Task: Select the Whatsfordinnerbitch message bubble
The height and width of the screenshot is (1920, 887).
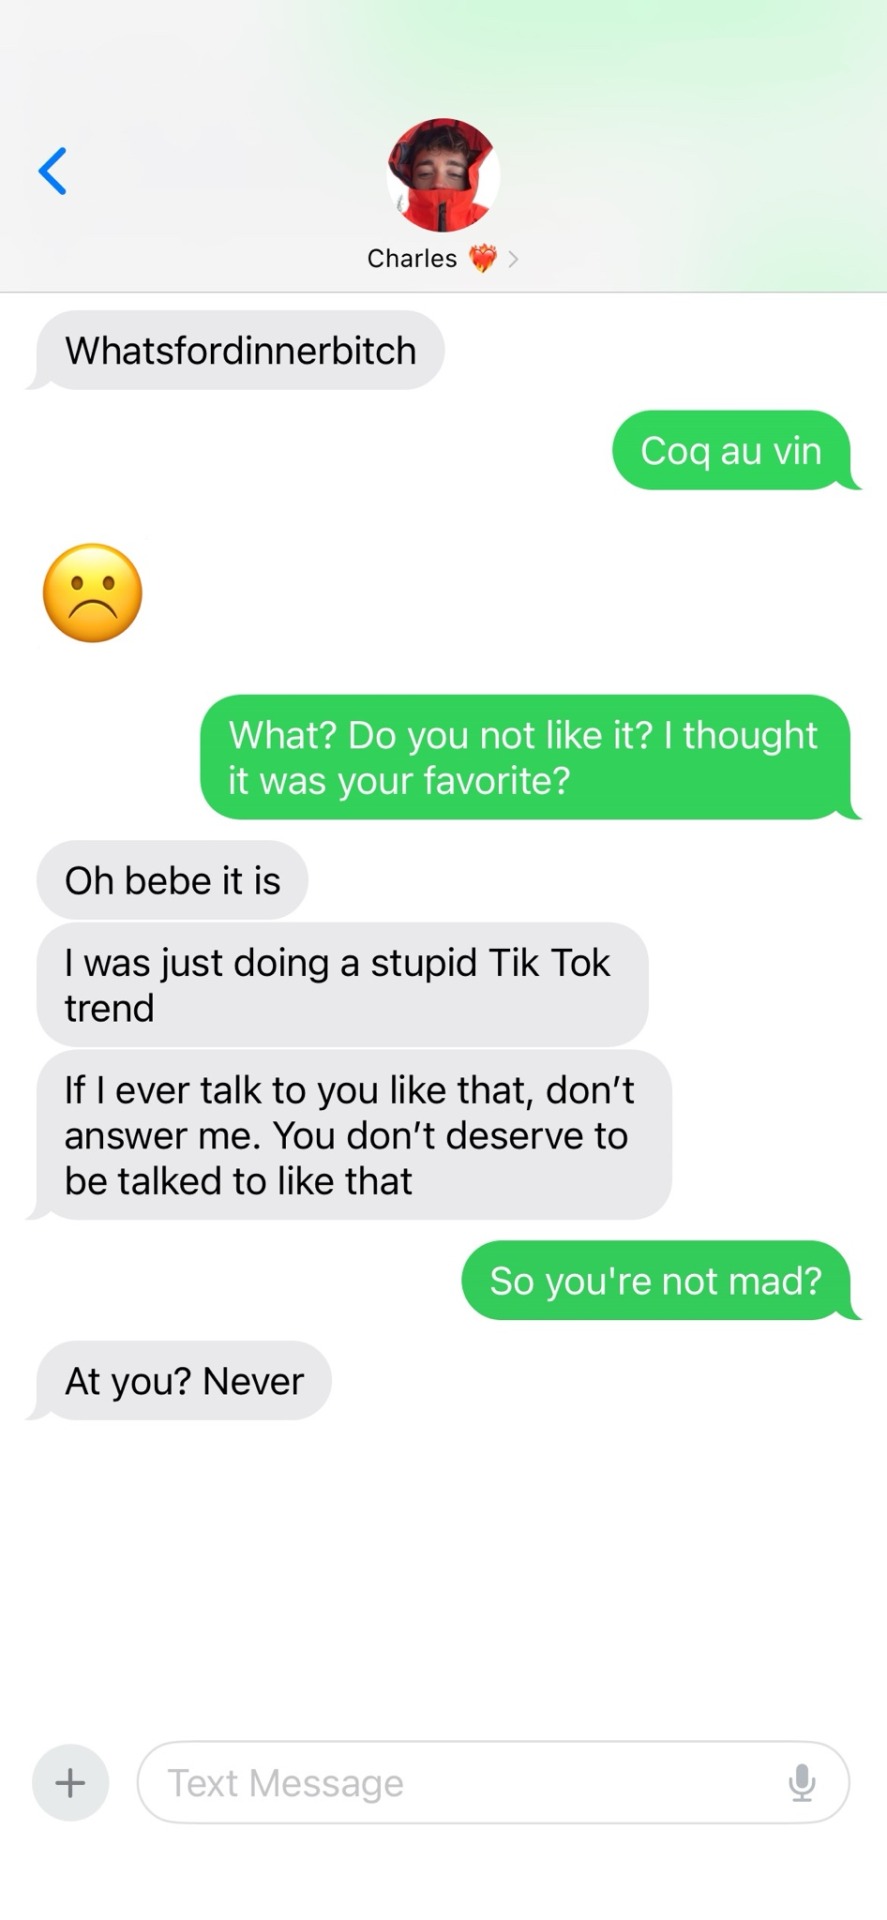Action: [240, 350]
